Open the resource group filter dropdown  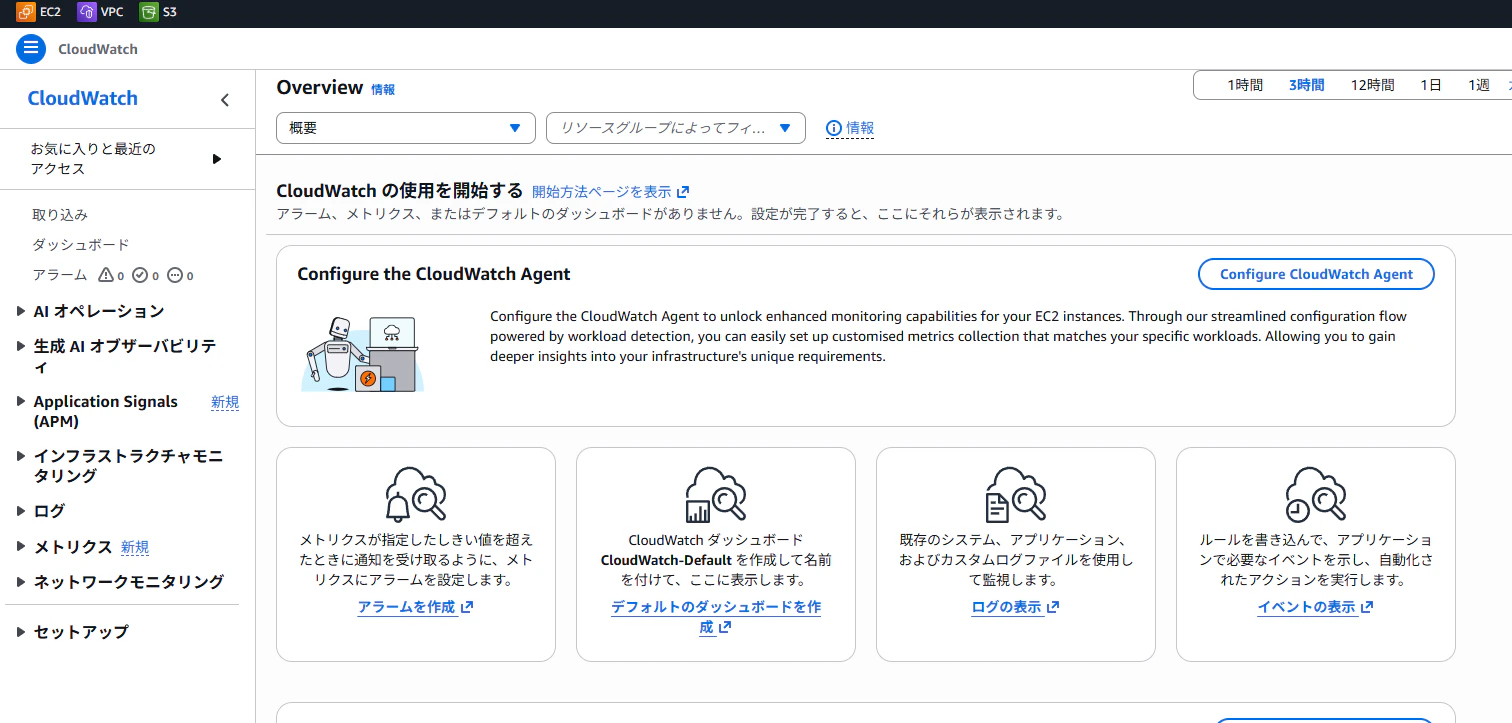click(676, 128)
